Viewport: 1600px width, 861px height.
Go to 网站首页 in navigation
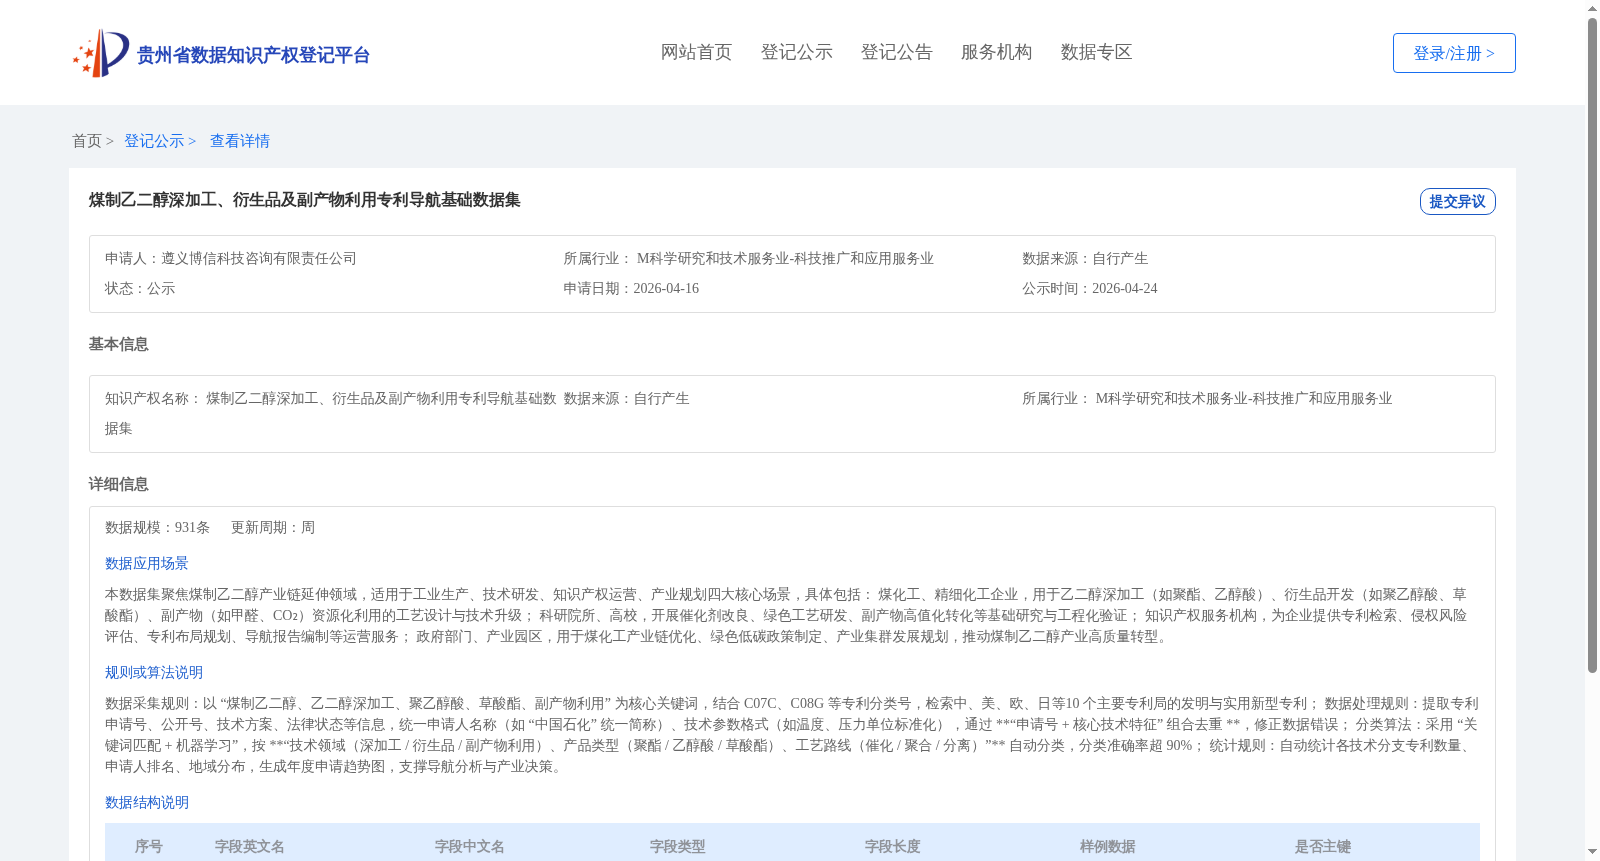[696, 52]
